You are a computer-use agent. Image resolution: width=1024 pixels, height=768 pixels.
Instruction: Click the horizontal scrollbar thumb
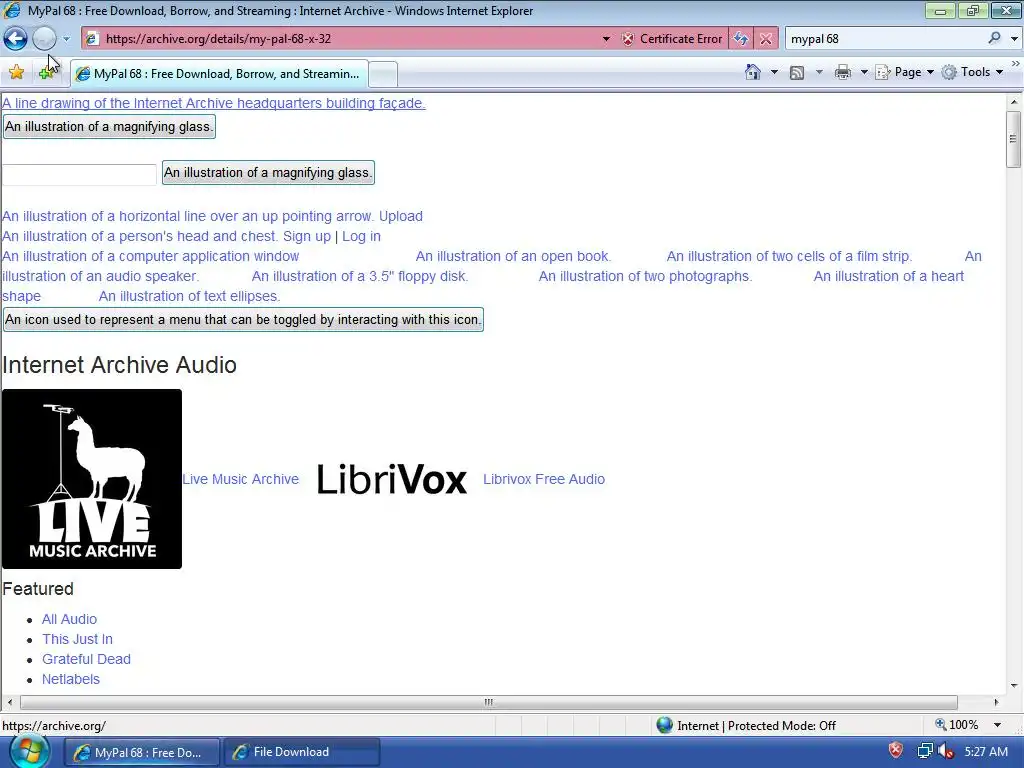click(x=488, y=702)
